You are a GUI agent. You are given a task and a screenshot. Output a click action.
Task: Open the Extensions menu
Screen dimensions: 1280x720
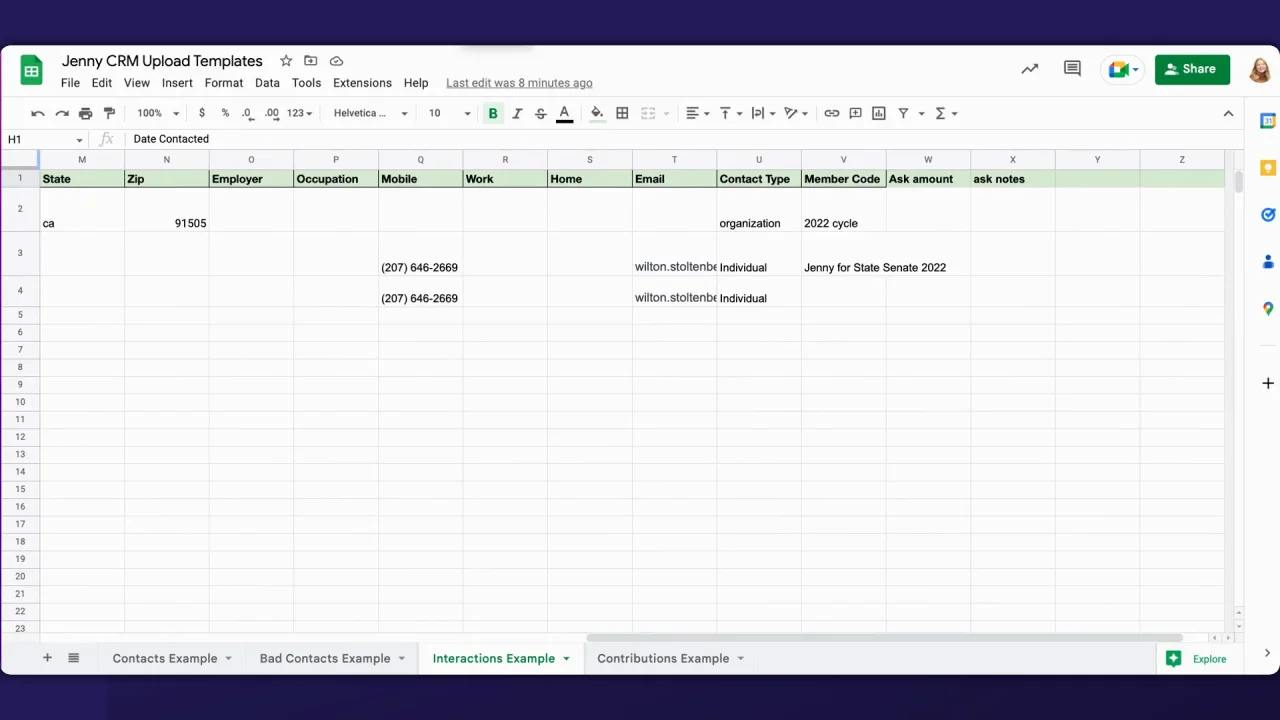[x=362, y=83]
